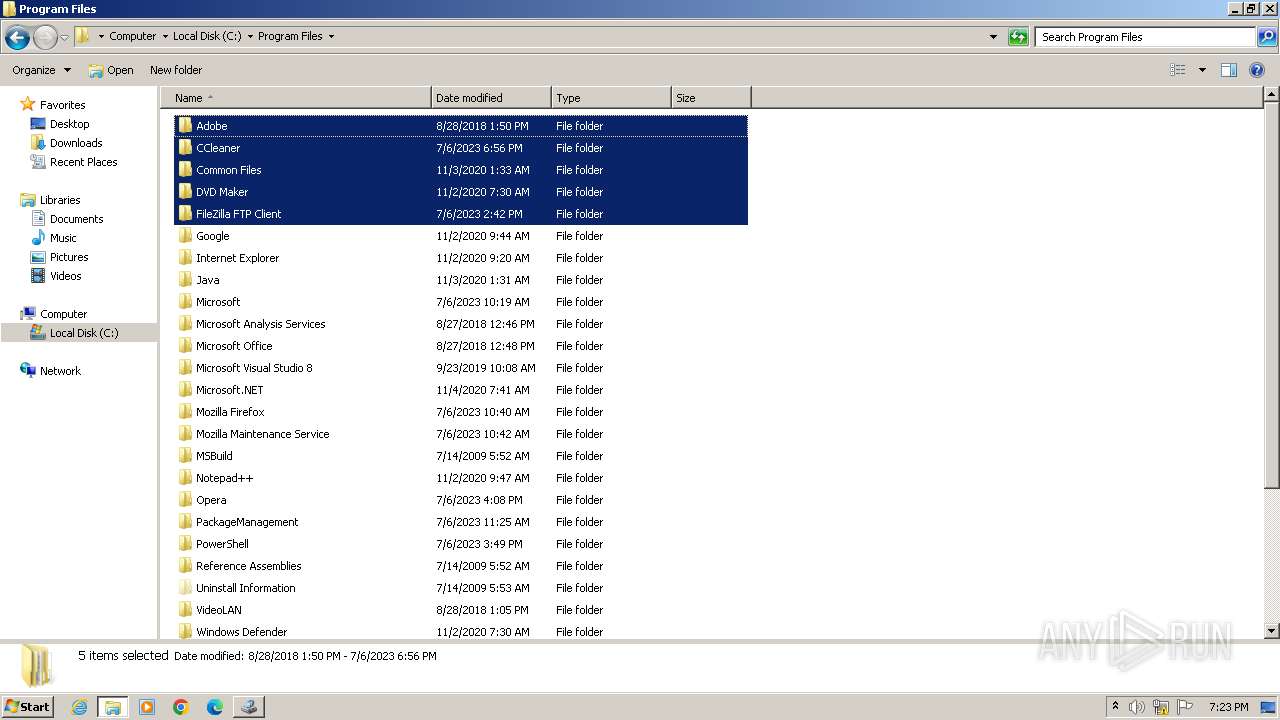
Task: Select Network in navigation pane
Action: [60, 371]
